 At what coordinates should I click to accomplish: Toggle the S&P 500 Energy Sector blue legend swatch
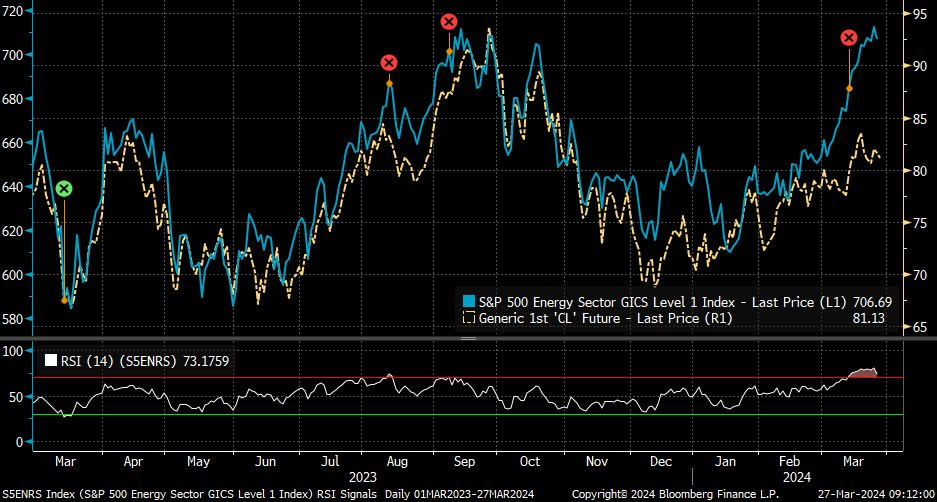(x=466, y=301)
